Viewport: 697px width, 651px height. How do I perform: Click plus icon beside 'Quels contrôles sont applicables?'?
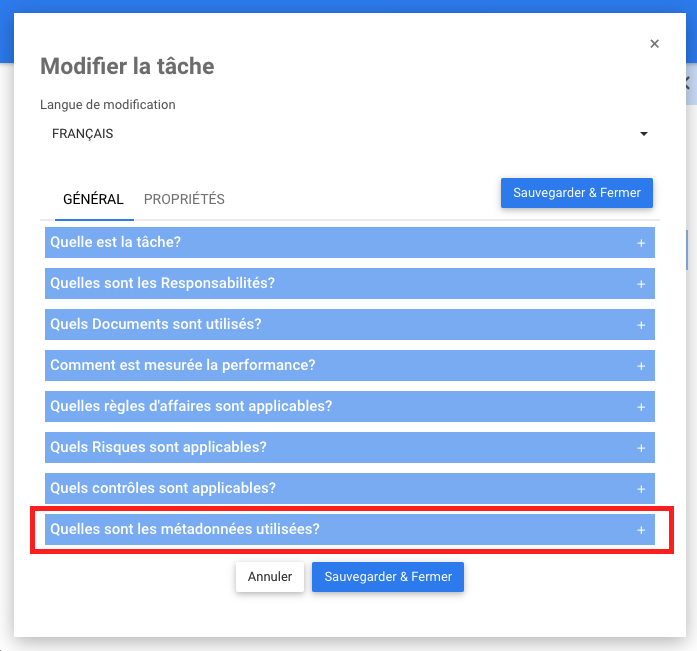point(641,489)
